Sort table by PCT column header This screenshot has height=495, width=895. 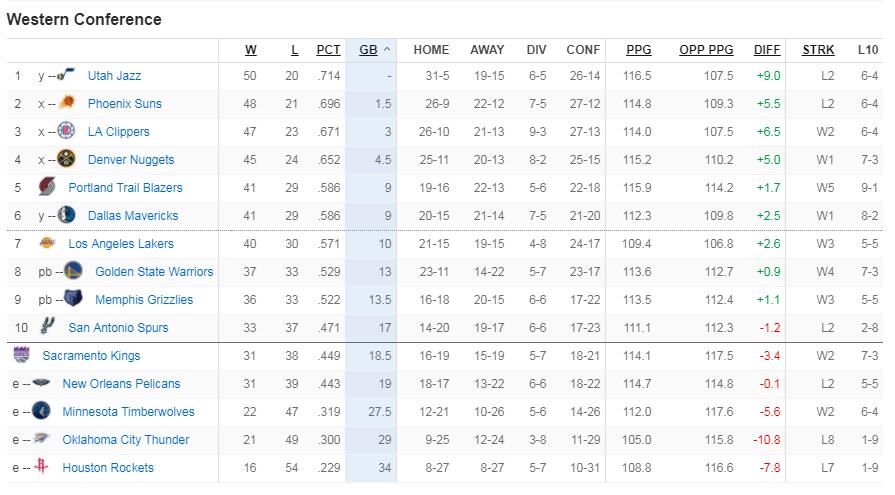(x=328, y=50)
